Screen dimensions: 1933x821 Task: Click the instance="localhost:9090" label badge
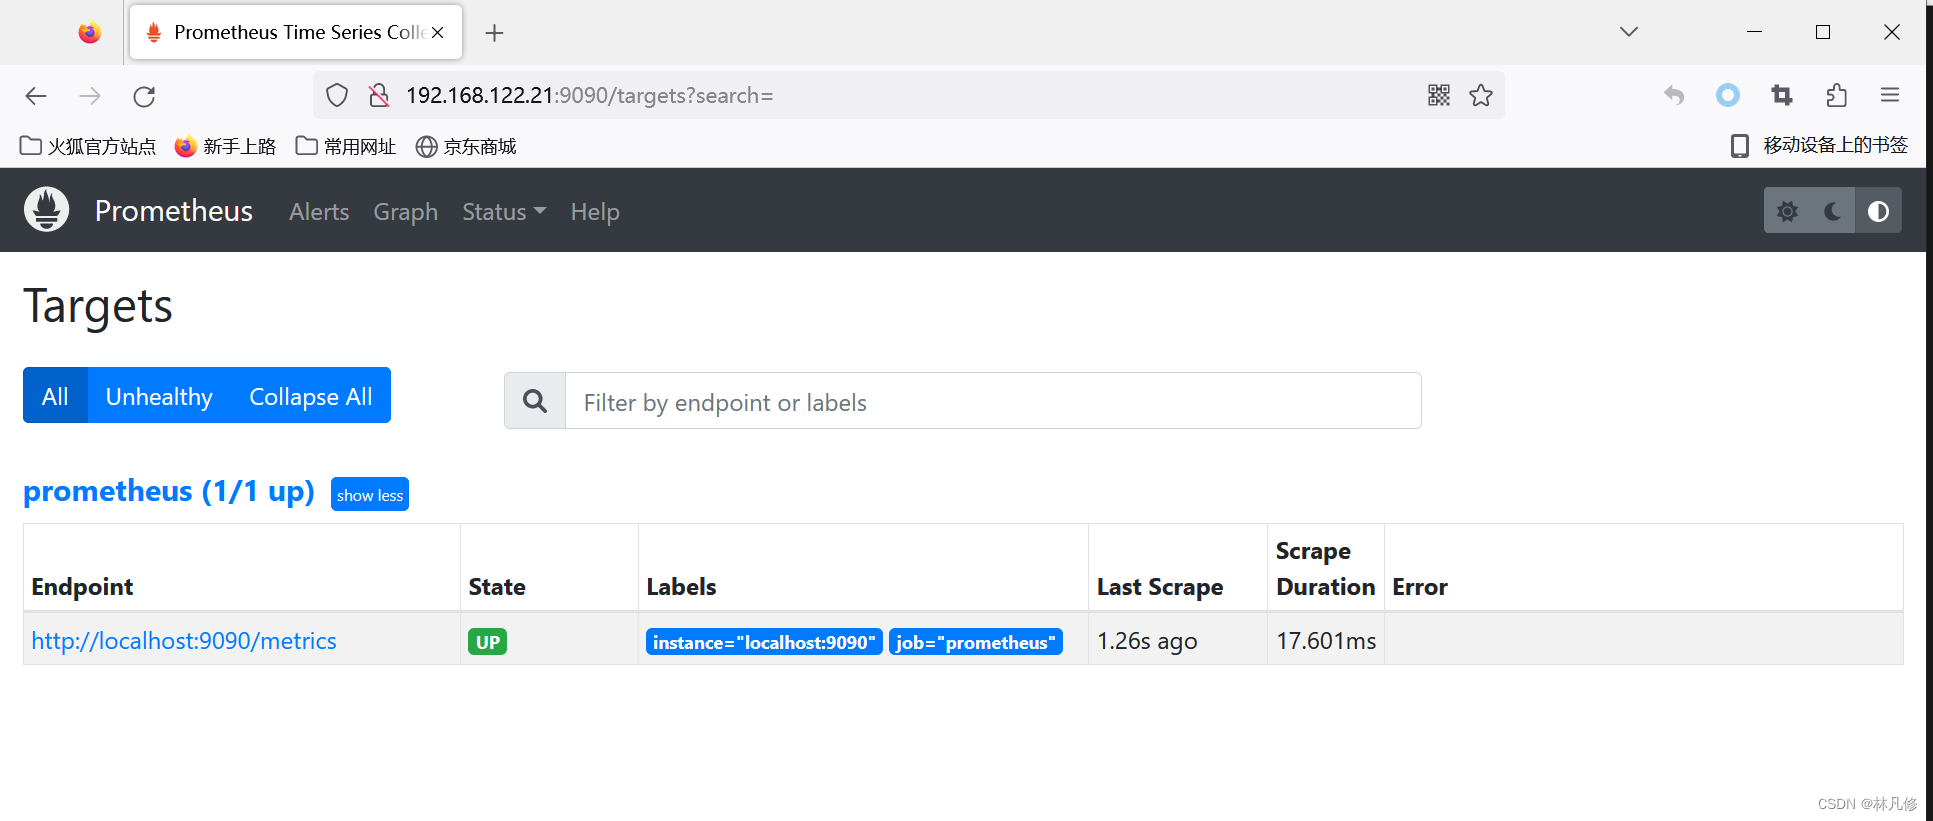point(764,642)
